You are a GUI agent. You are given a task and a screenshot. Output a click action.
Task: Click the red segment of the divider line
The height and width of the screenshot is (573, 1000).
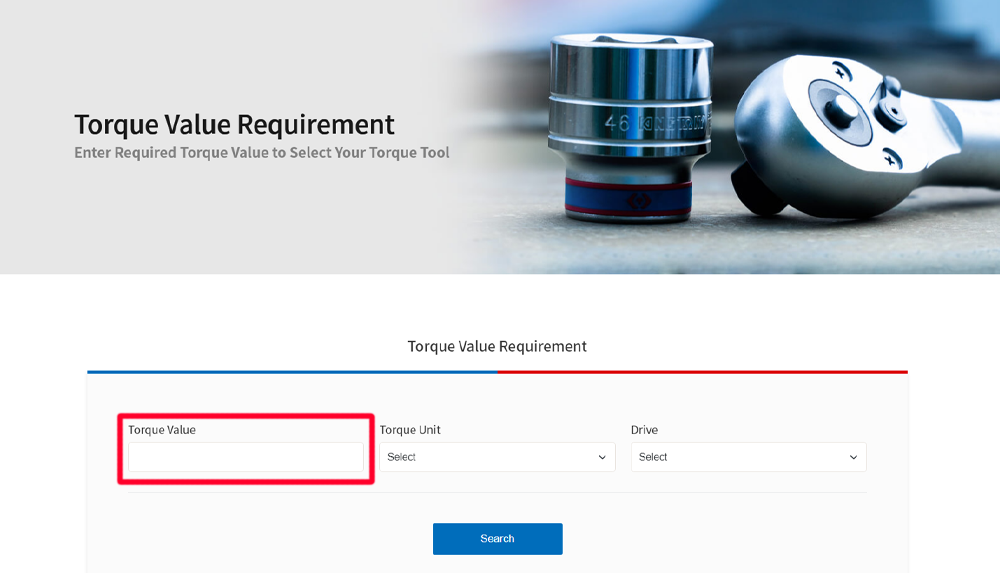pyautogui.click(x=700, y=372)
